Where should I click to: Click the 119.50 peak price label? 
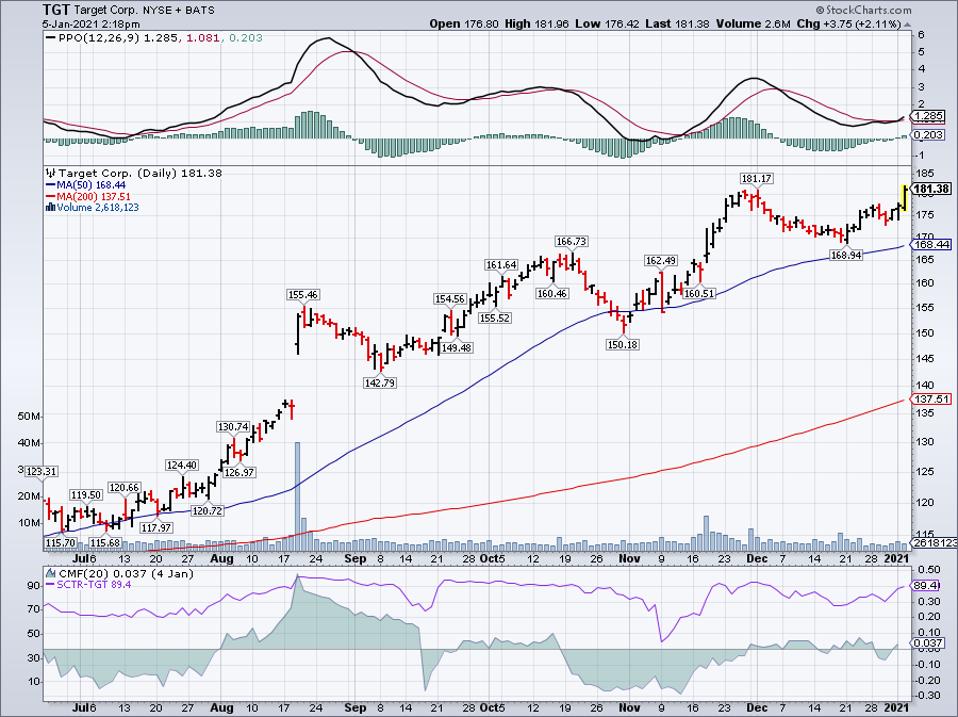86,495
